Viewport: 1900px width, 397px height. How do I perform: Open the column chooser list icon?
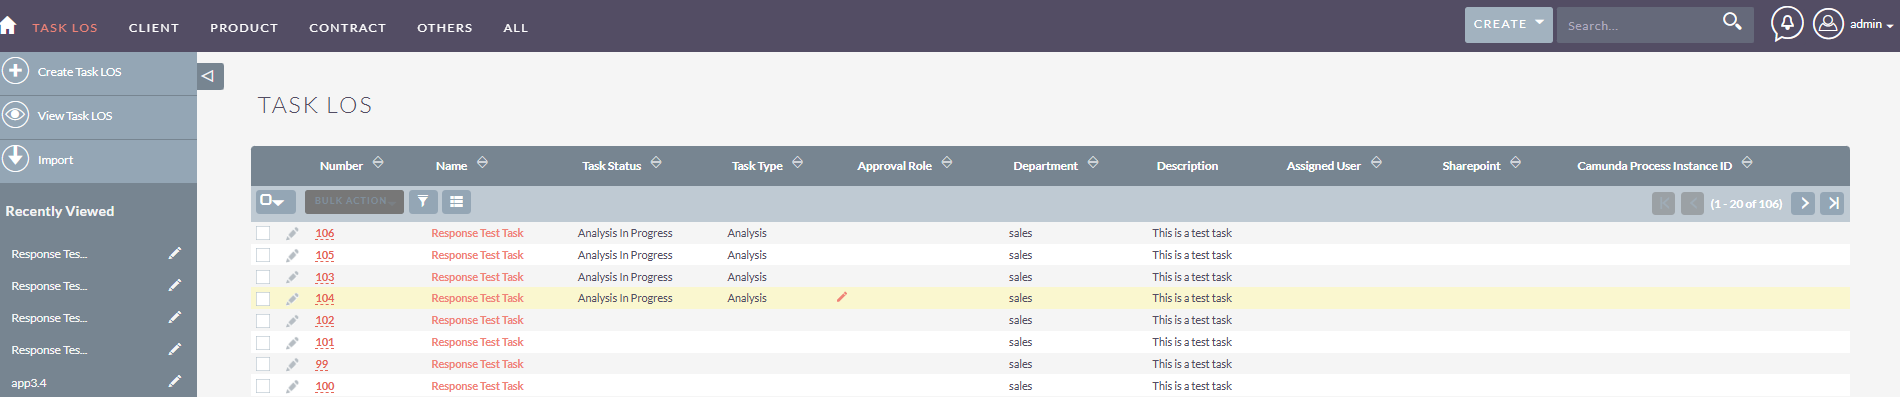click(456, 202)
